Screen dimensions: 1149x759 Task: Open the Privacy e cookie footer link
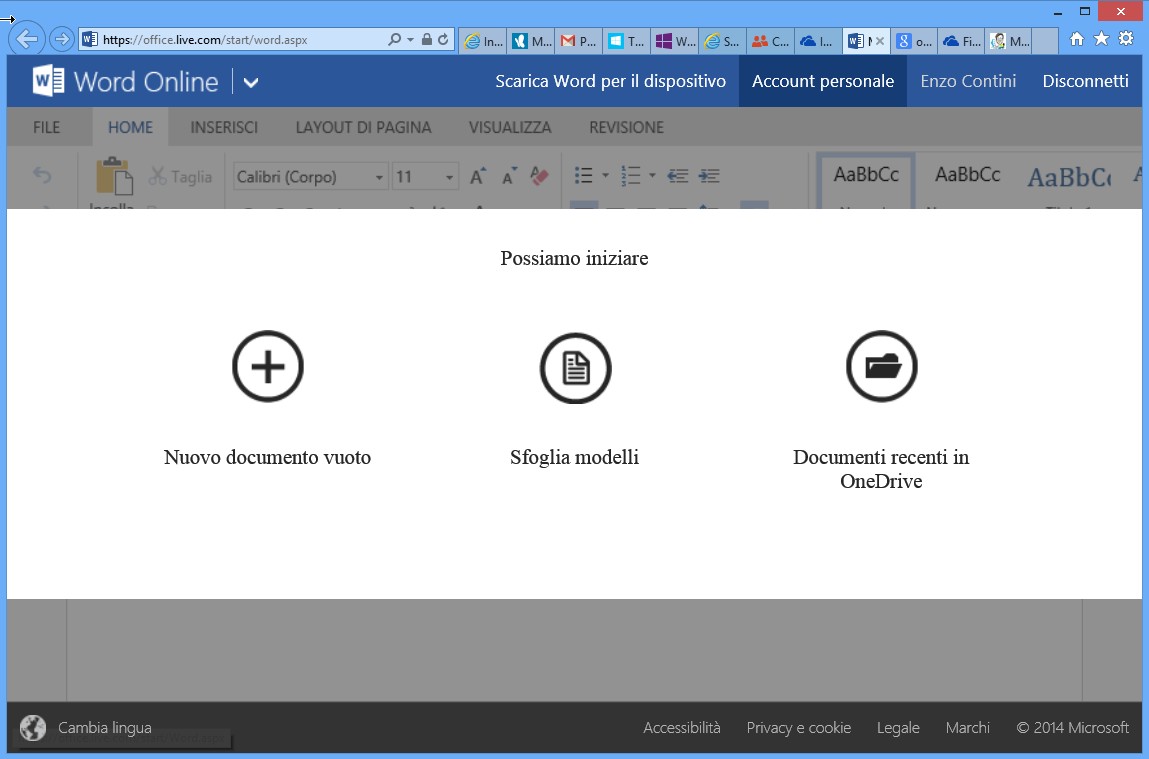pyautogui.click(x=798, y=728)
